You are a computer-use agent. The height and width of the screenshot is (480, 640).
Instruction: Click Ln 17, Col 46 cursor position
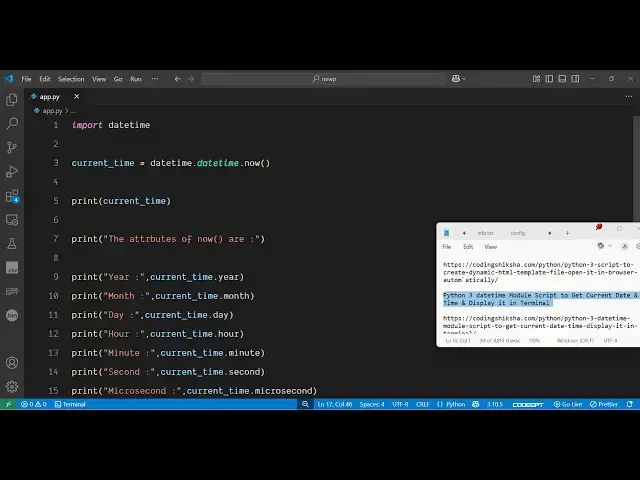(x=334, y=404)
